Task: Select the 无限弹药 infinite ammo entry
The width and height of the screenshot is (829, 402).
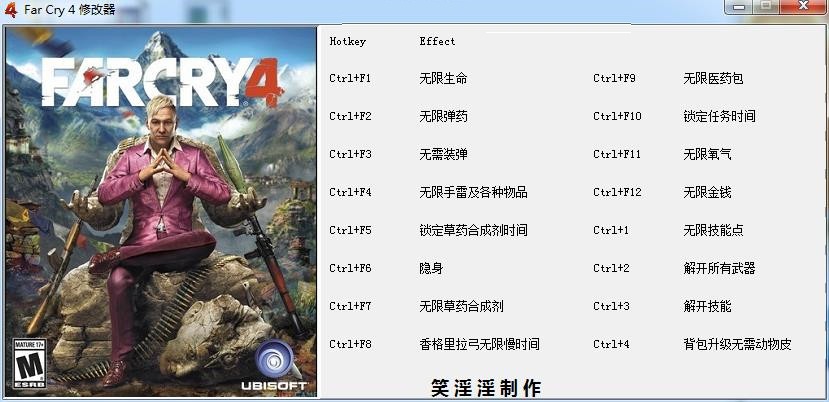Action: (443, 116)
